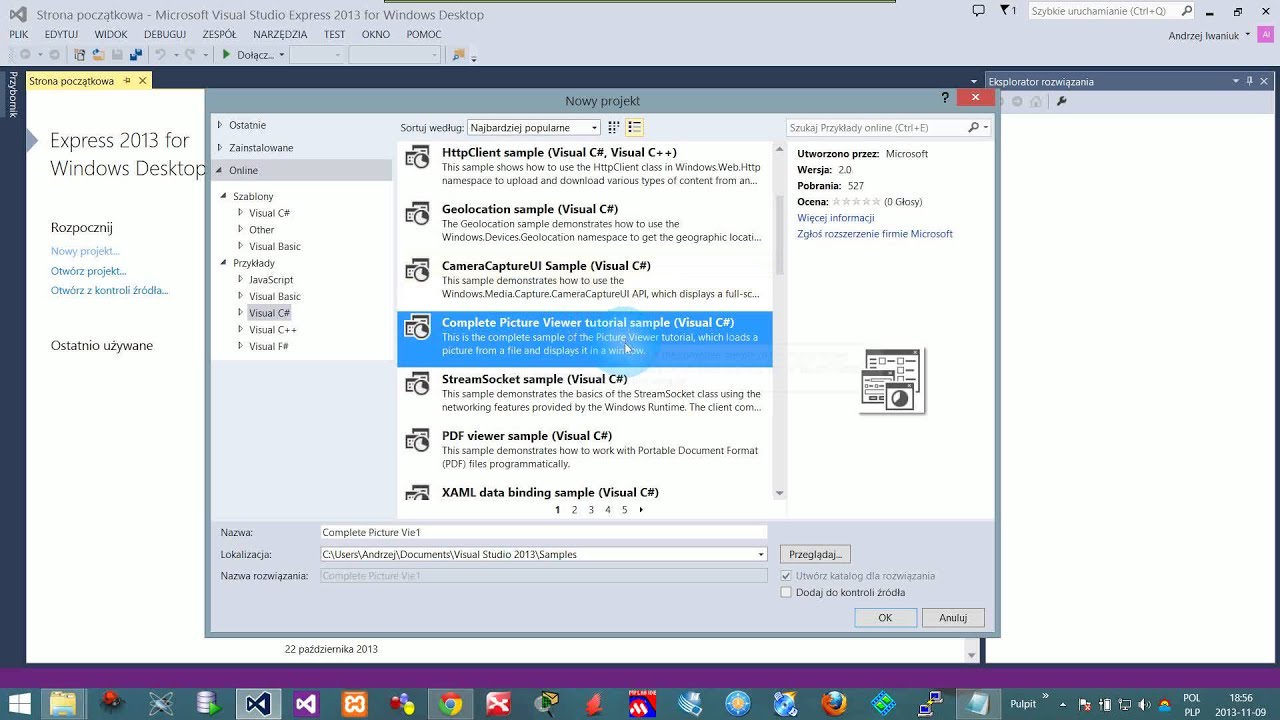1280x720 pixels.
Task: Switch to small icons view in dialog
Action: click(614, 127)
